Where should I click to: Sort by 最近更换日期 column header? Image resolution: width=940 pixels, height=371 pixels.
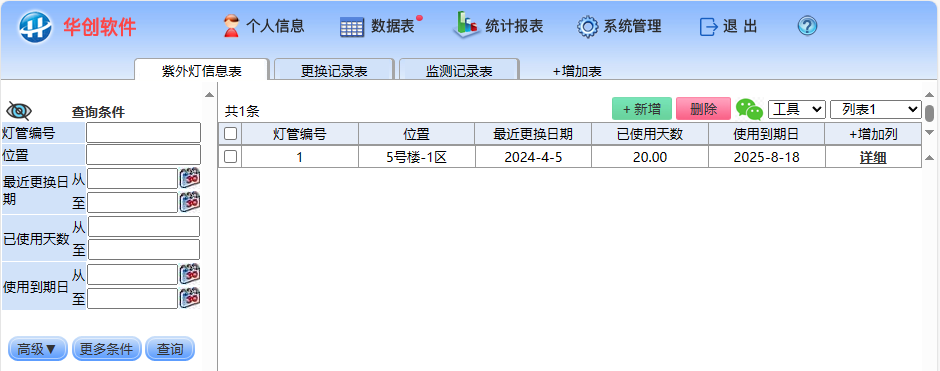point(533,134)
